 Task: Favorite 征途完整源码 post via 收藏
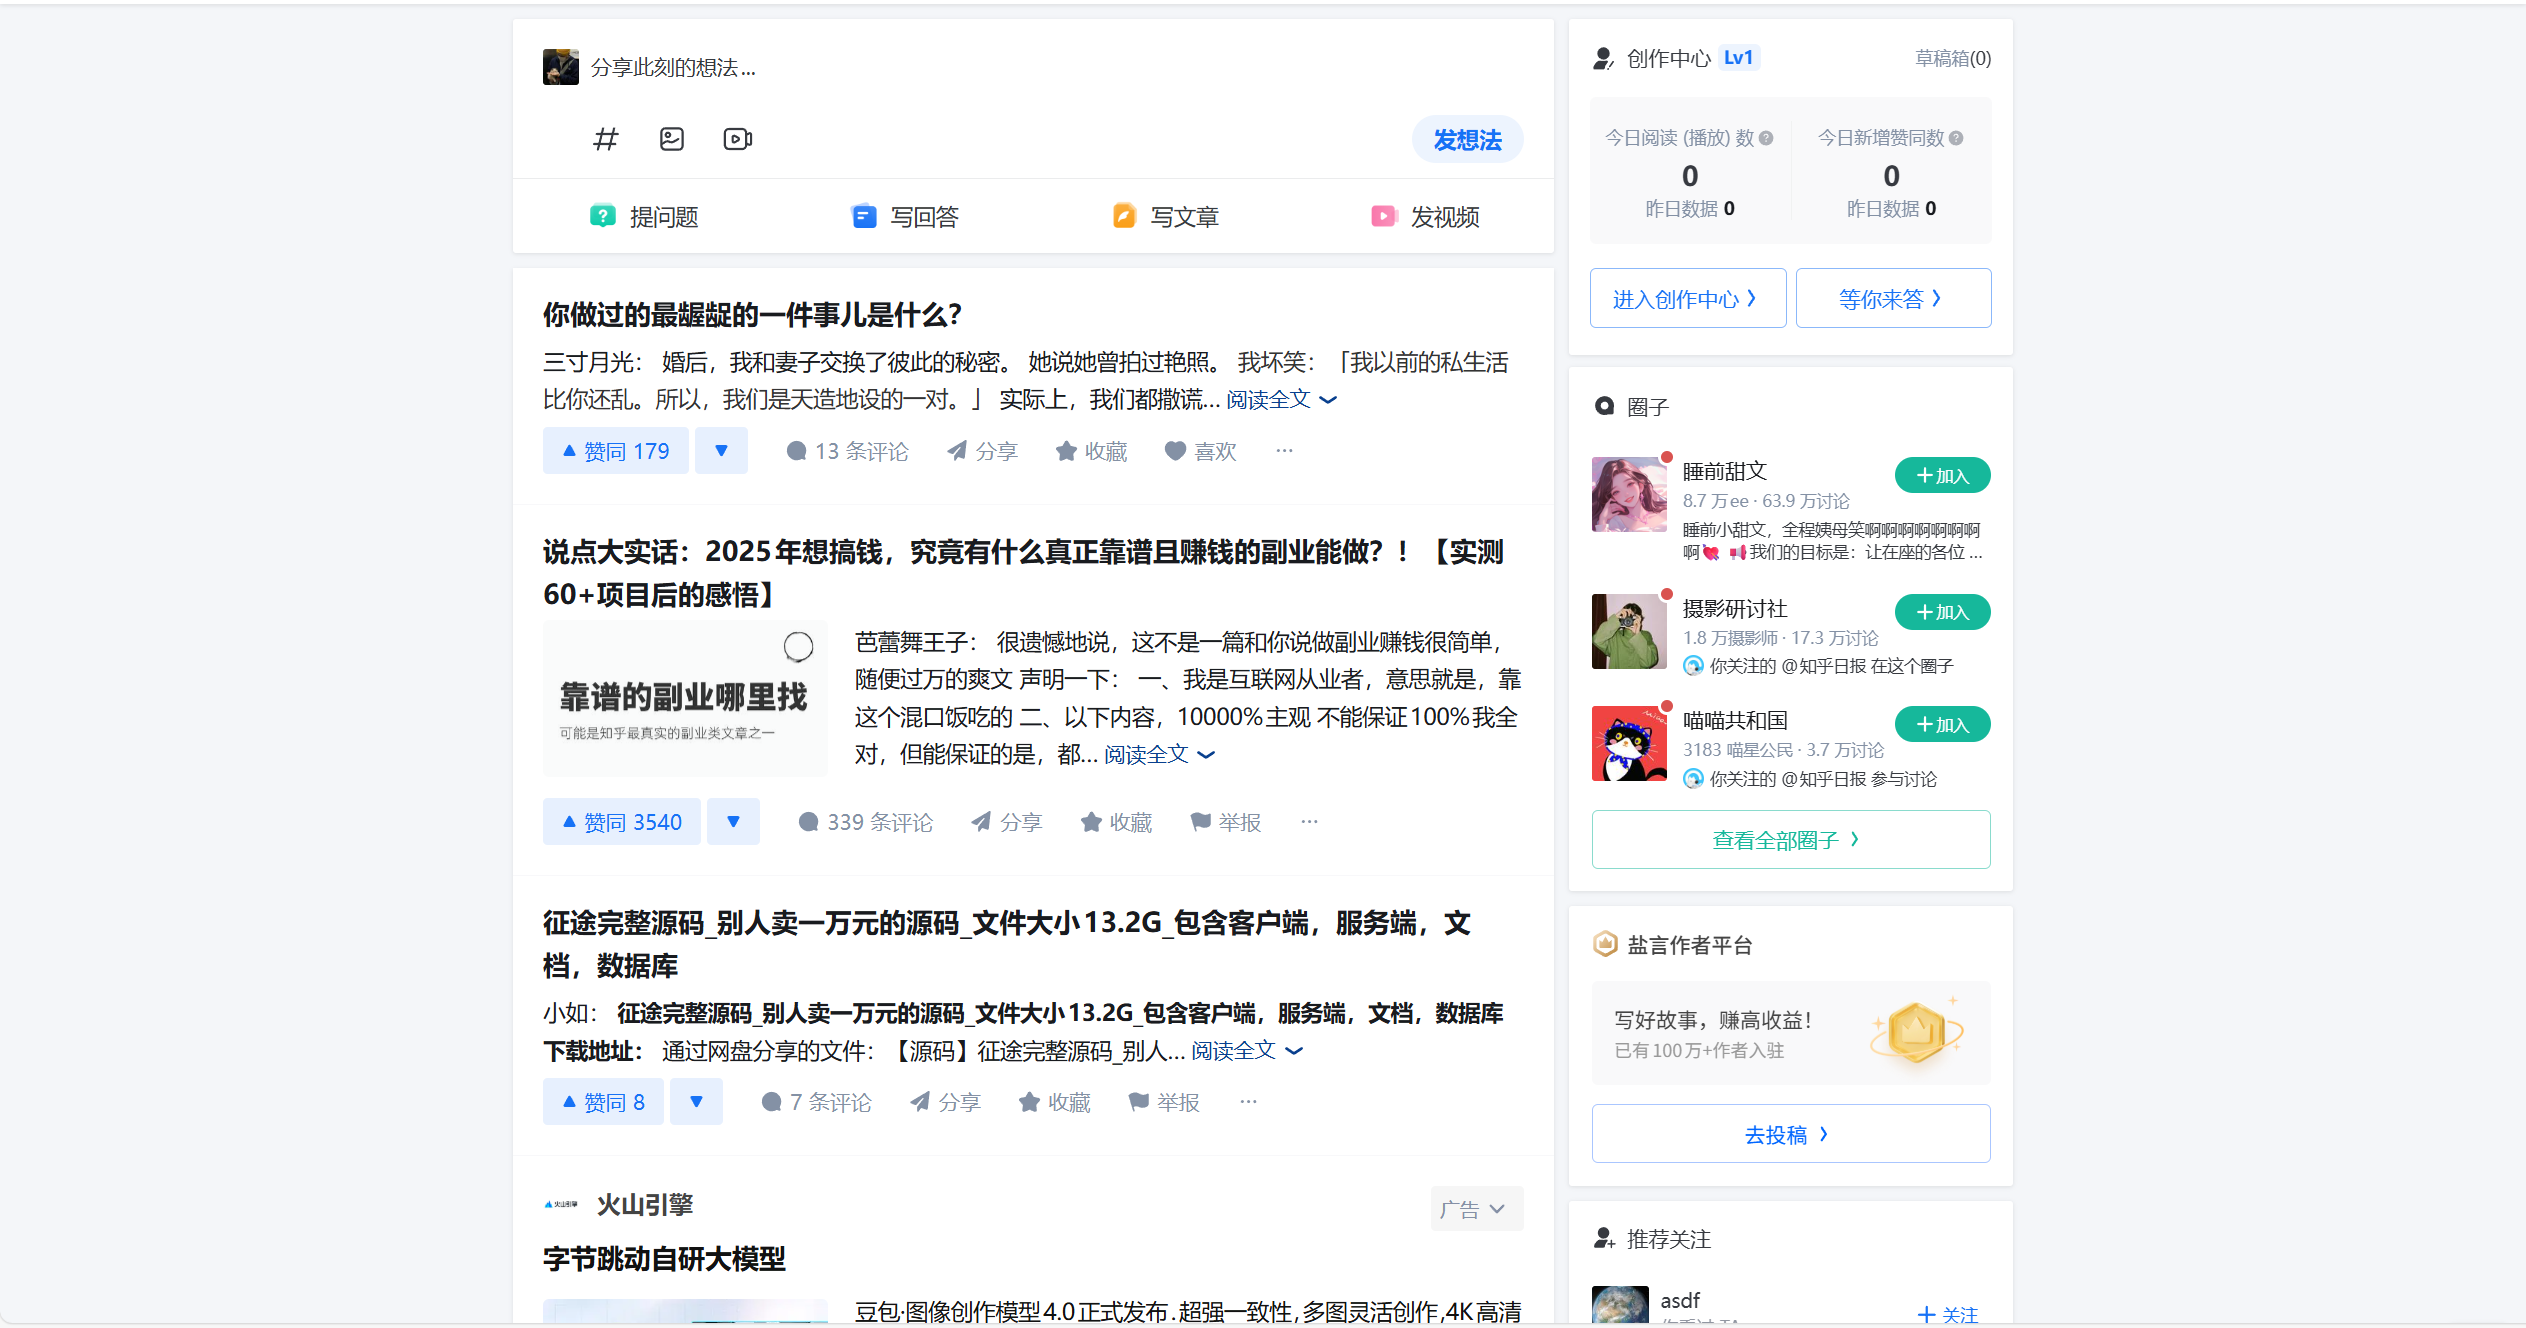tap(1054, 1102)
